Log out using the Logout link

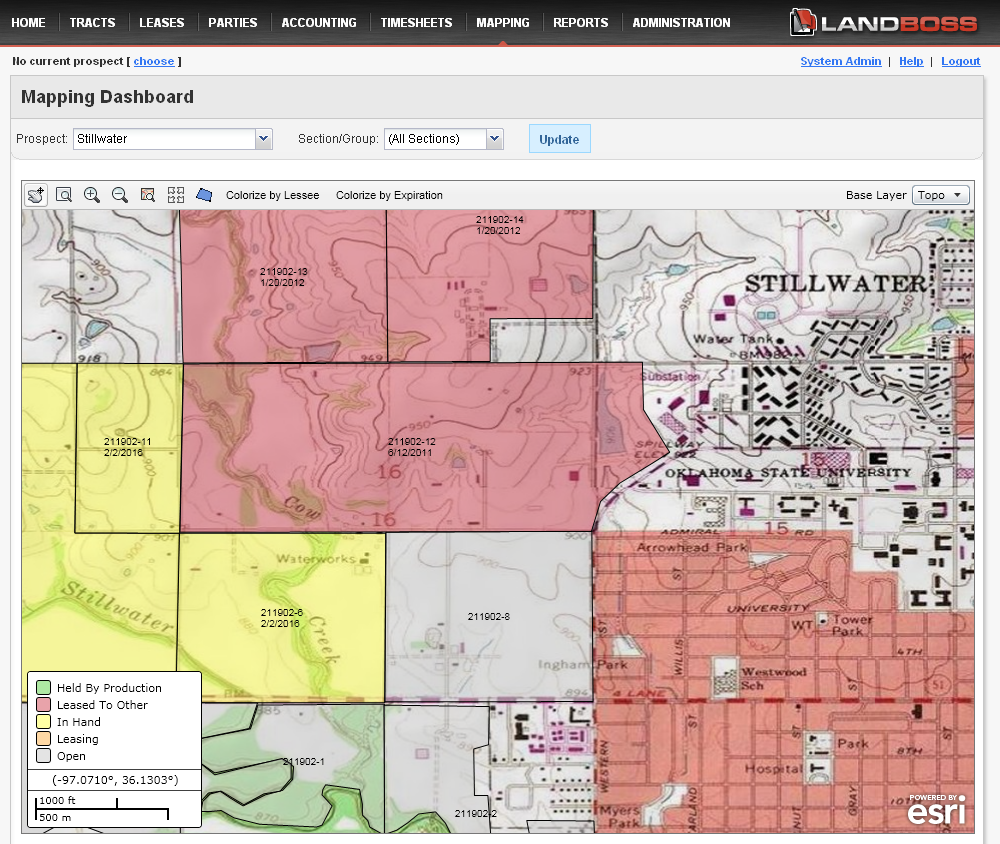(x=960, y=61)
